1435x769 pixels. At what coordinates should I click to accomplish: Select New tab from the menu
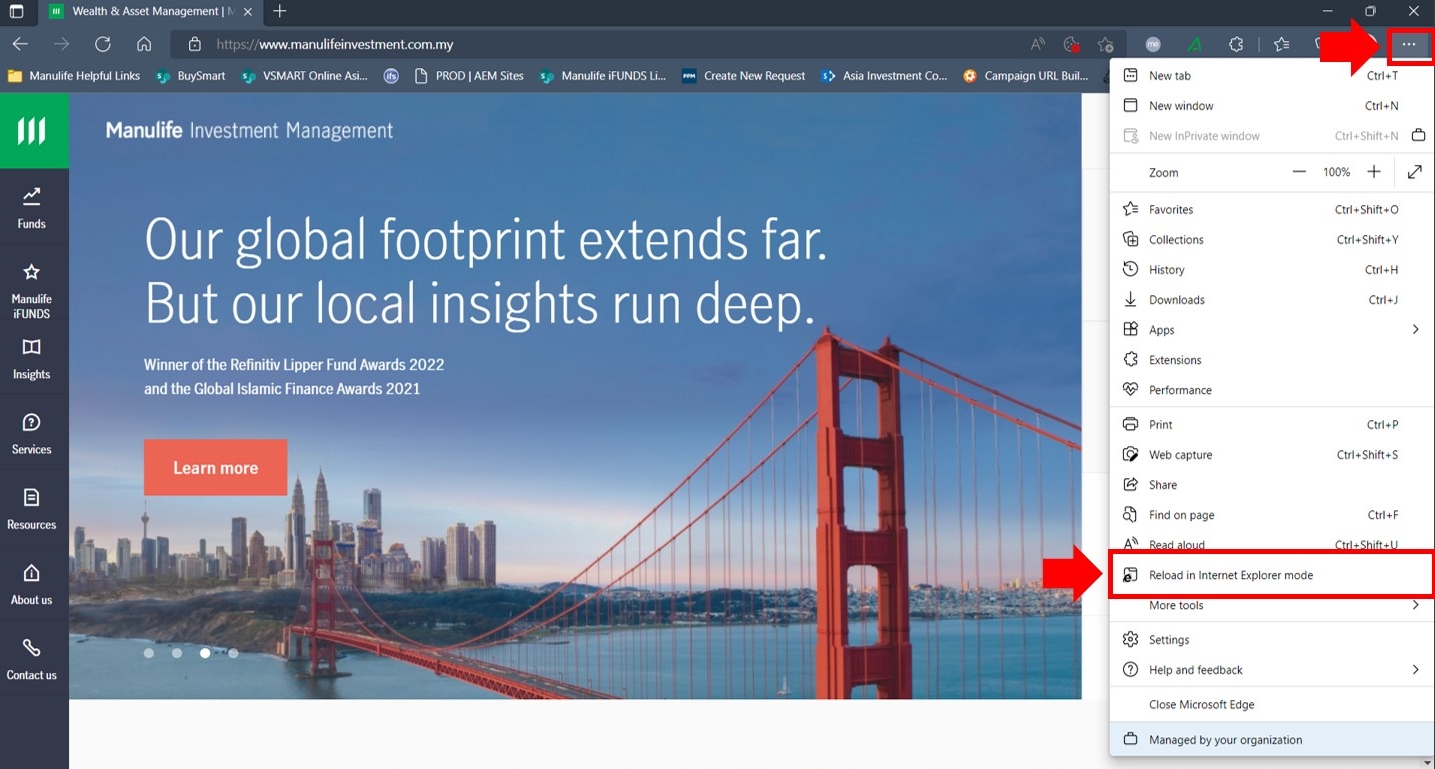tap(1271, 76)
